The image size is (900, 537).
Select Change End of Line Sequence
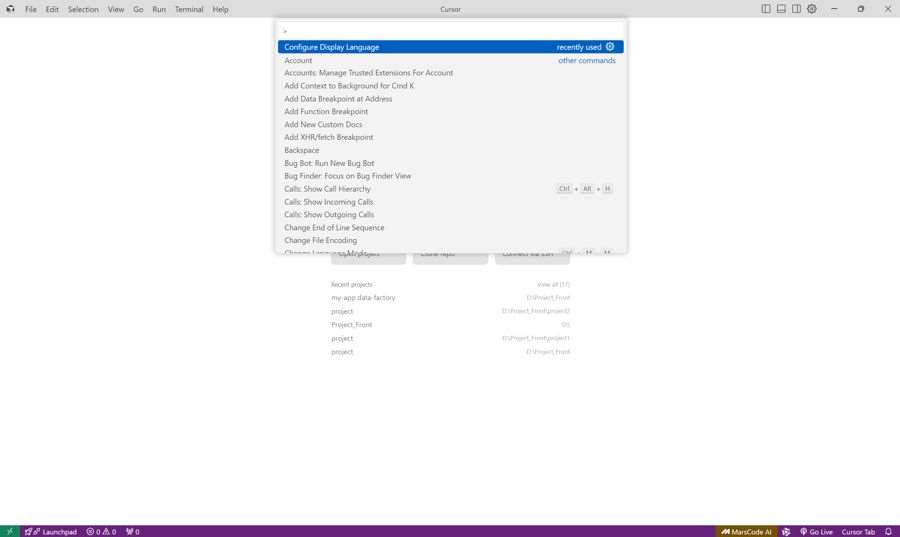coord(451,228)
